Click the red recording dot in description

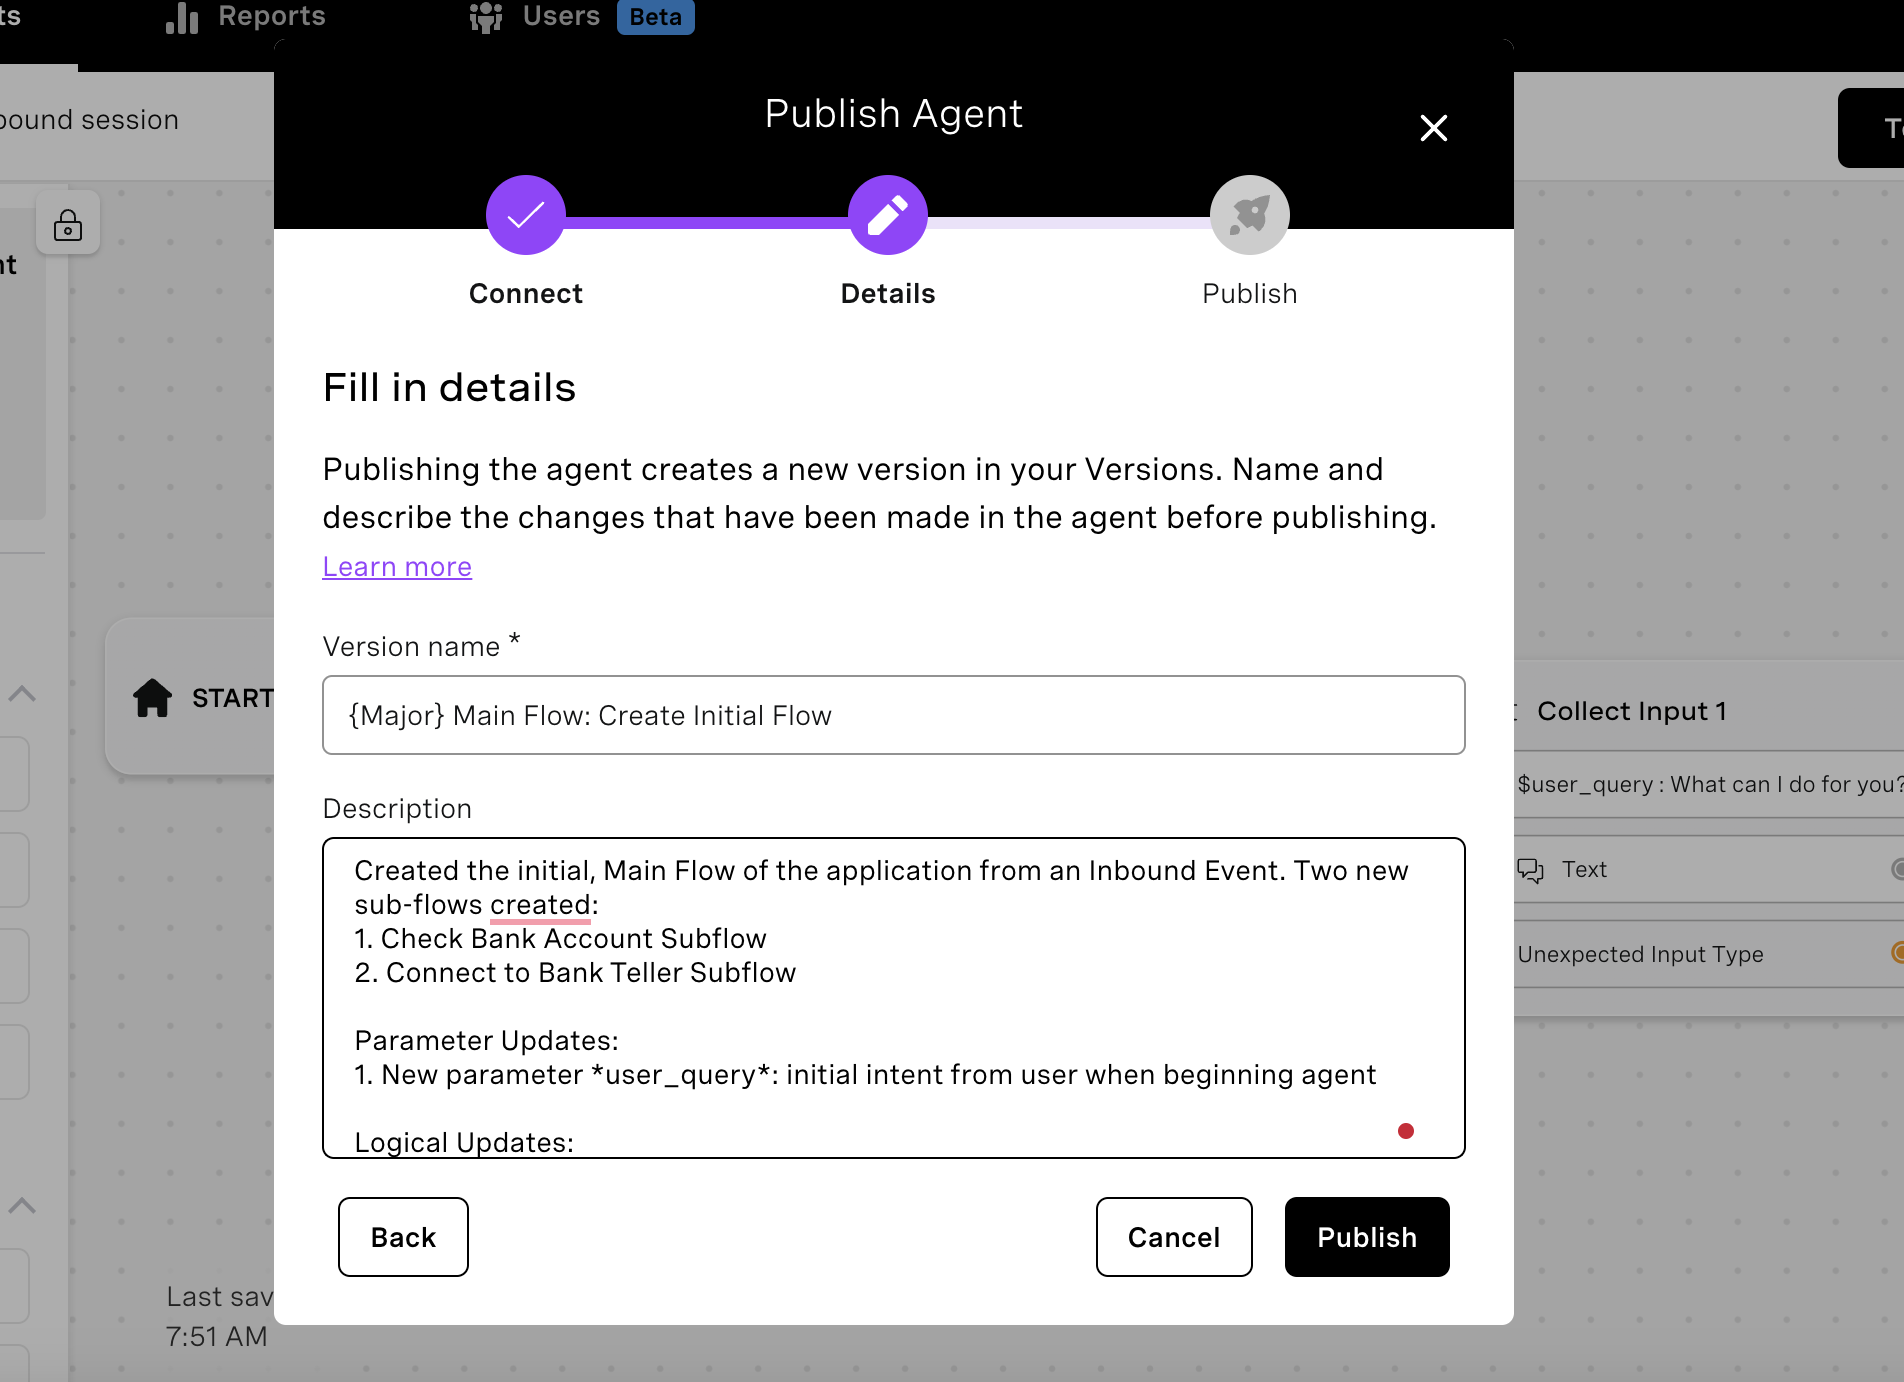click(x=1405, y=1131)
